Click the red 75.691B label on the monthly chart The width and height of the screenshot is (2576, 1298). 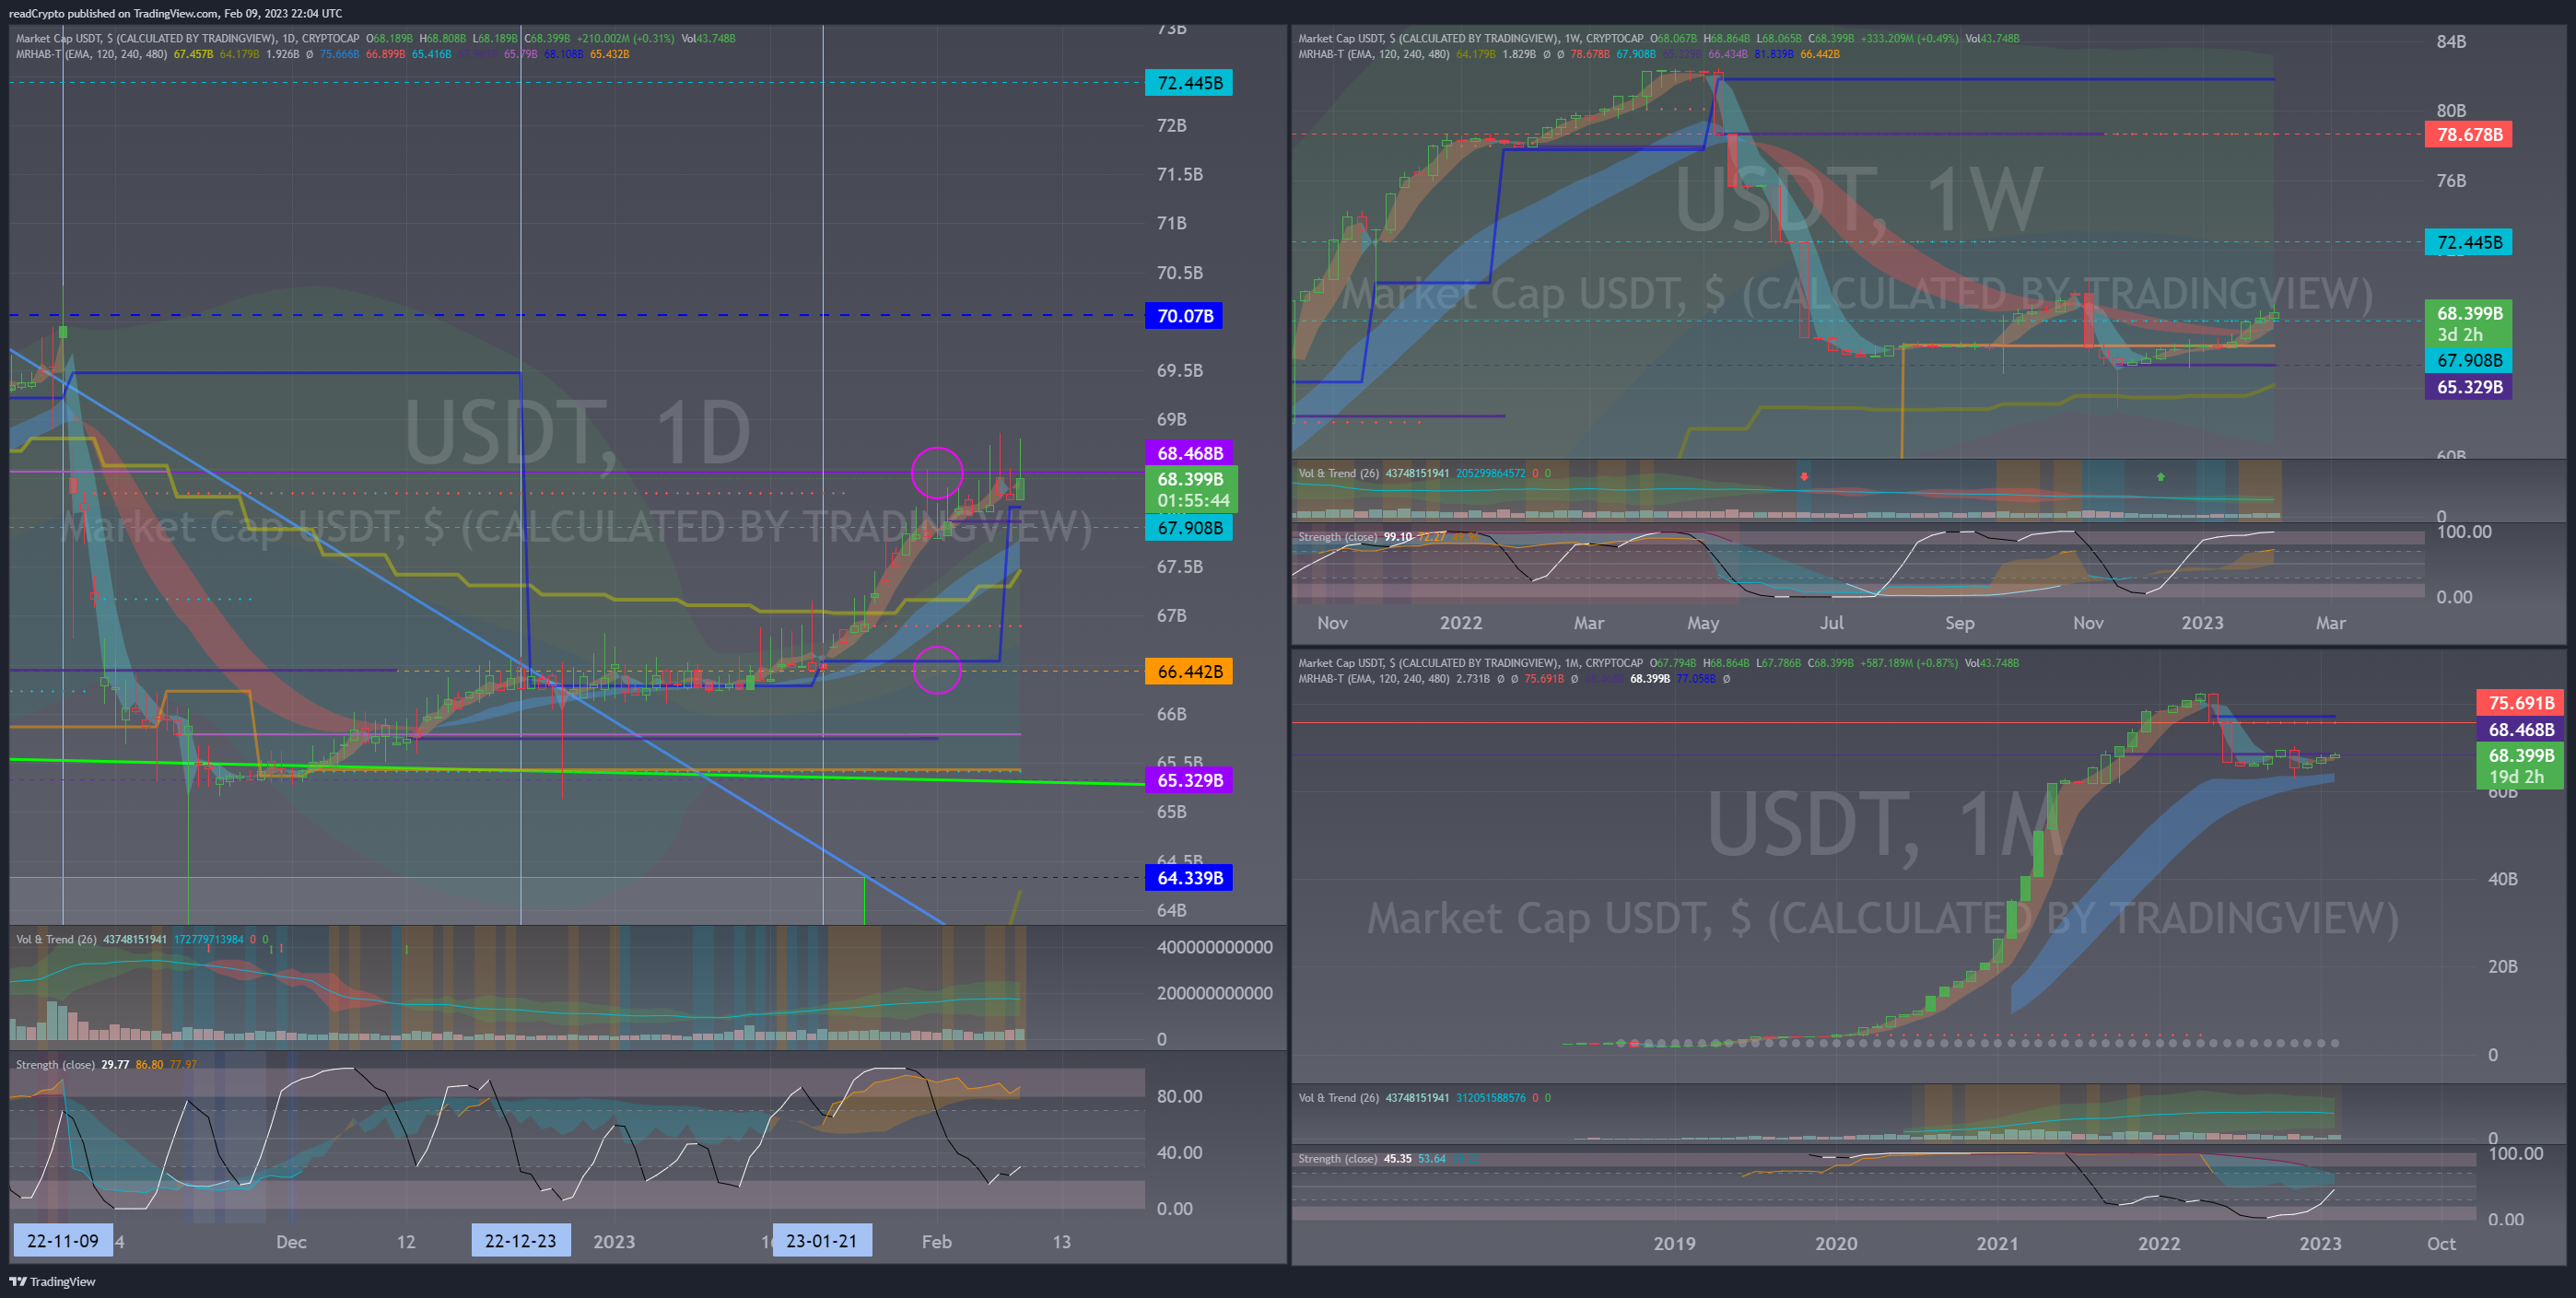[x=2520, y=703]
